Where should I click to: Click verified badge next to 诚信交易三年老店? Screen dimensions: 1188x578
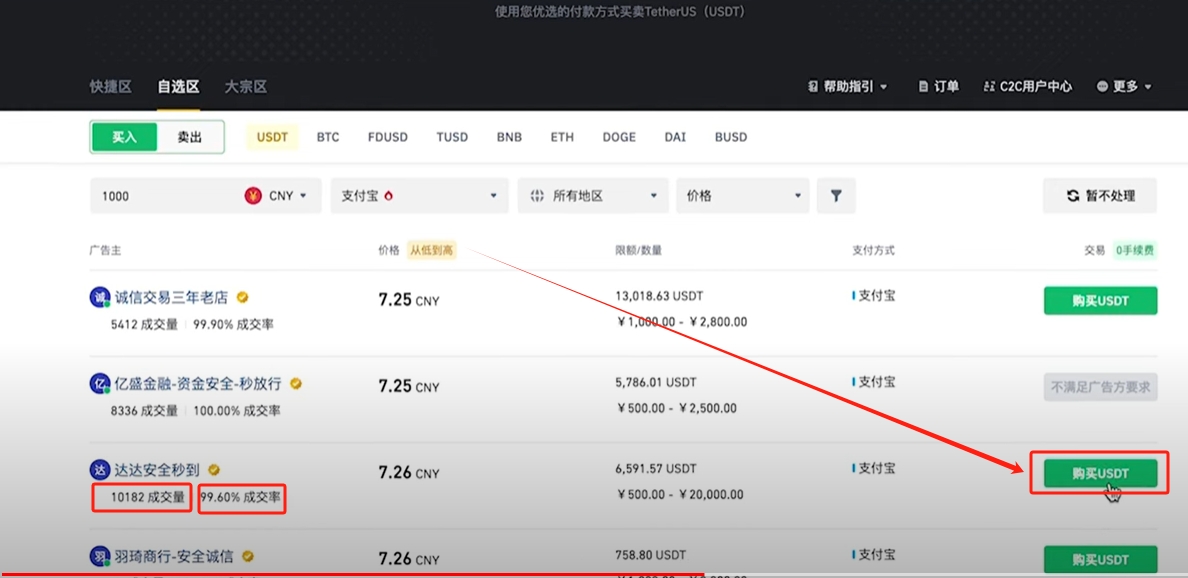point(242,297)
